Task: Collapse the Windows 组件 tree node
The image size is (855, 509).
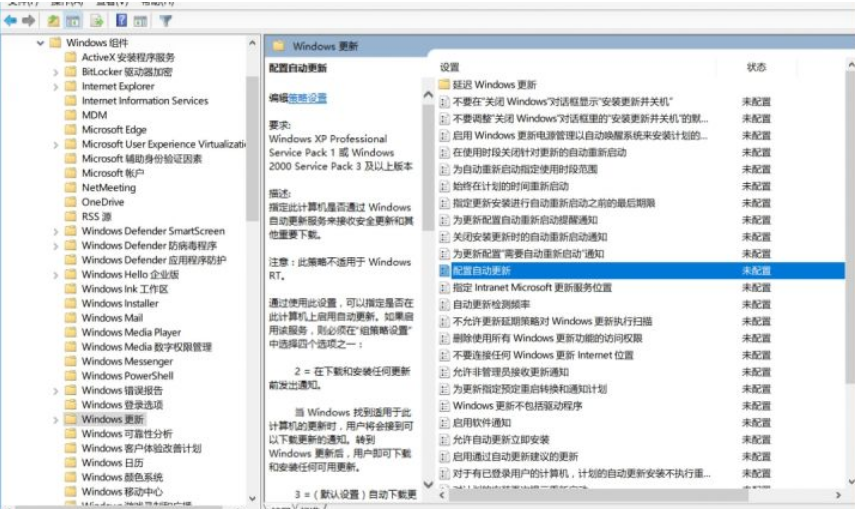Action: (41, 43)
